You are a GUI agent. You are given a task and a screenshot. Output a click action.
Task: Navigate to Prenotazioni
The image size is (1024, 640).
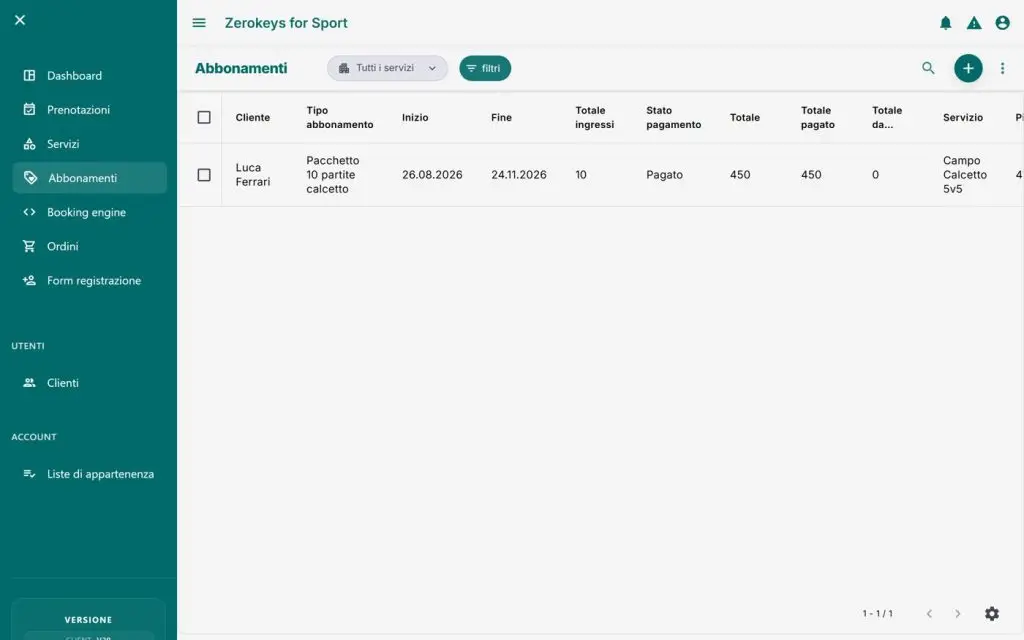(89, 110)
